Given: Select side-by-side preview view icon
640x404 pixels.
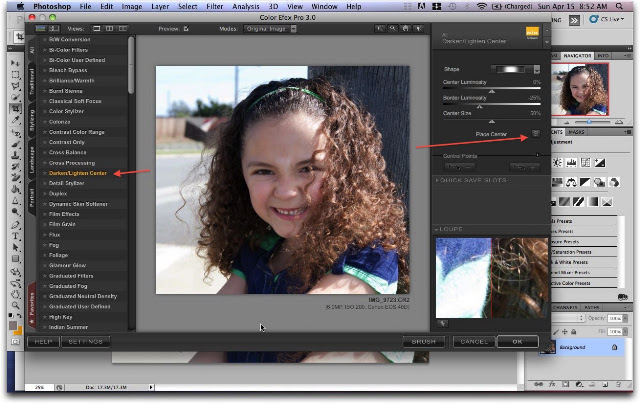Looking at the screenshot, I should pyautogui.click(x=122, y=29).
